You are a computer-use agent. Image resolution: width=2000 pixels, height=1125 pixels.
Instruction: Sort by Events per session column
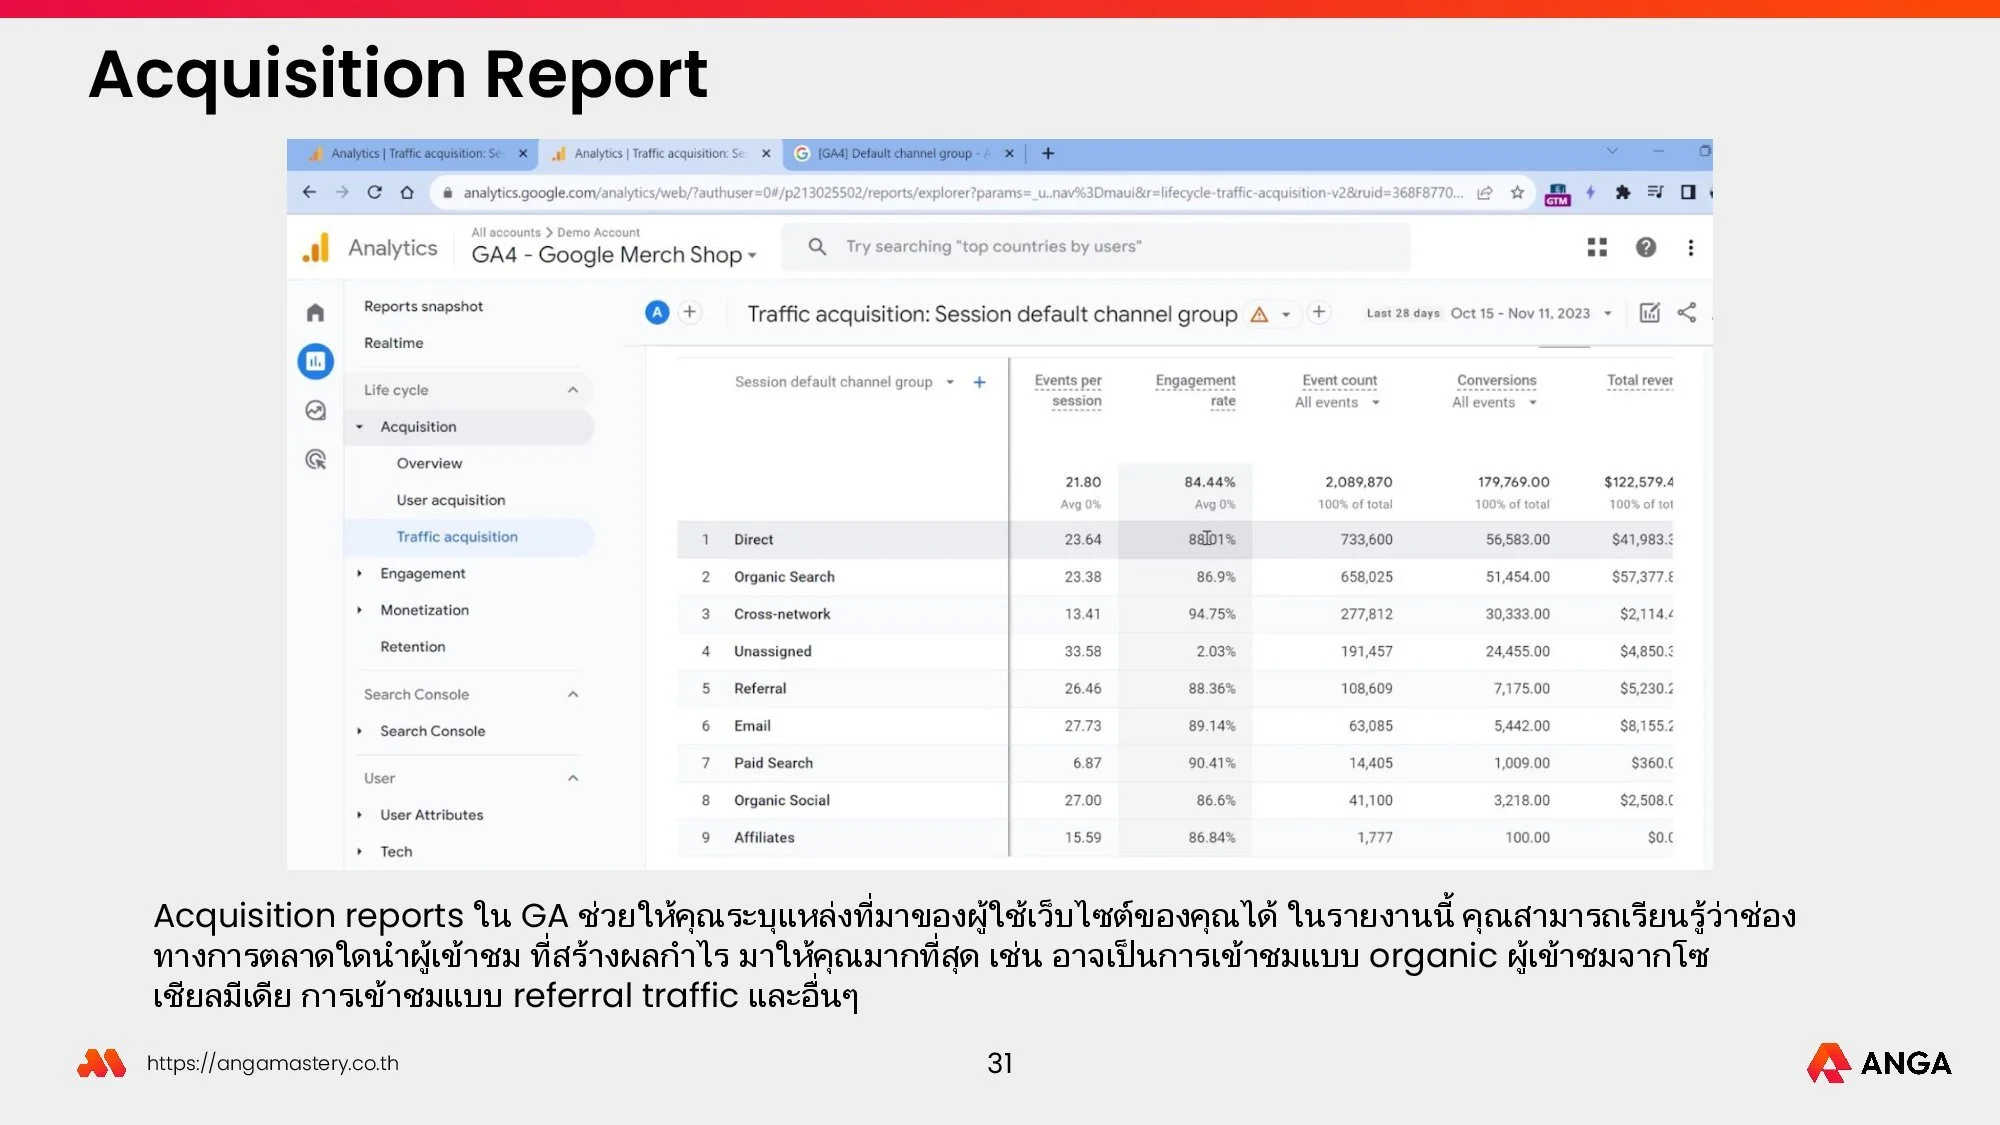[x=1068, y=391]
